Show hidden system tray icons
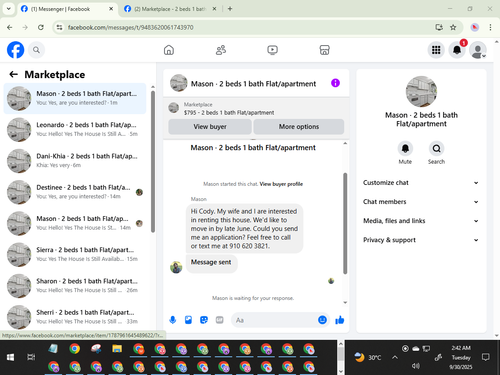This screenshot has width=500, height=375. [395, 357]
